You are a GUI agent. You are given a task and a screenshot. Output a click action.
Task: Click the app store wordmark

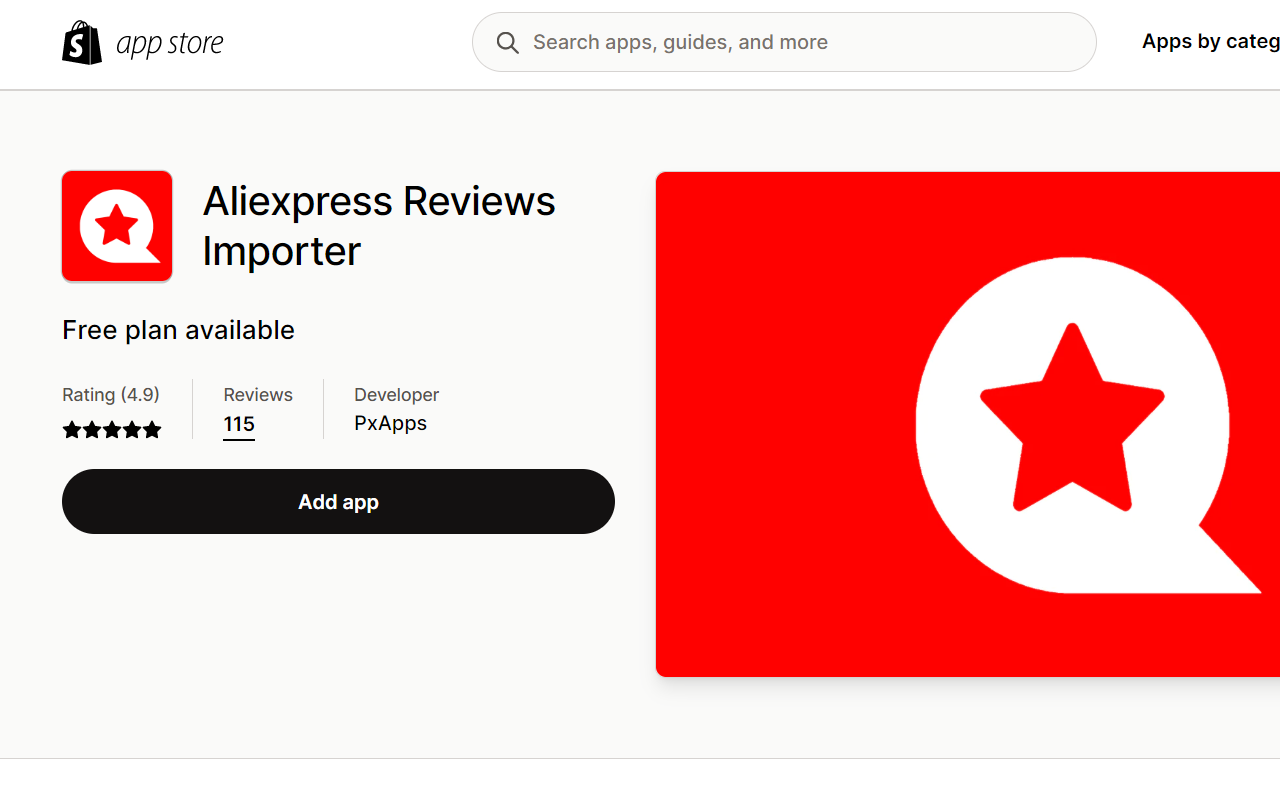point(170,42)
